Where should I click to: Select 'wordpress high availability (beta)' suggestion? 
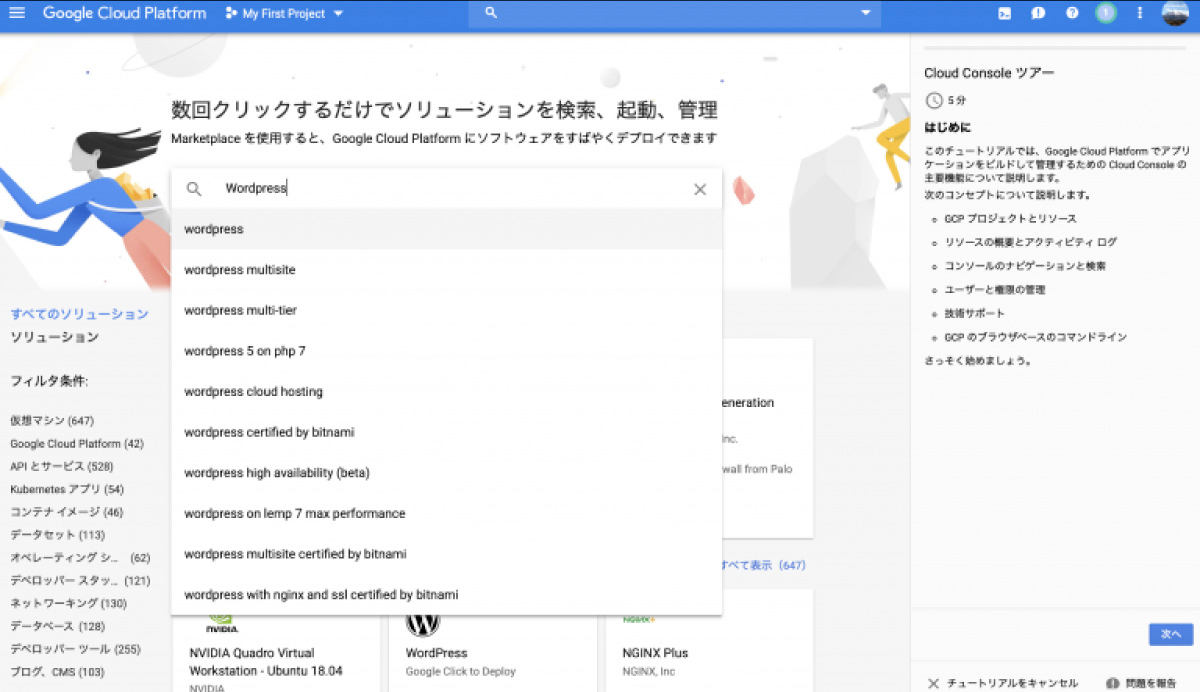point(447,472)
